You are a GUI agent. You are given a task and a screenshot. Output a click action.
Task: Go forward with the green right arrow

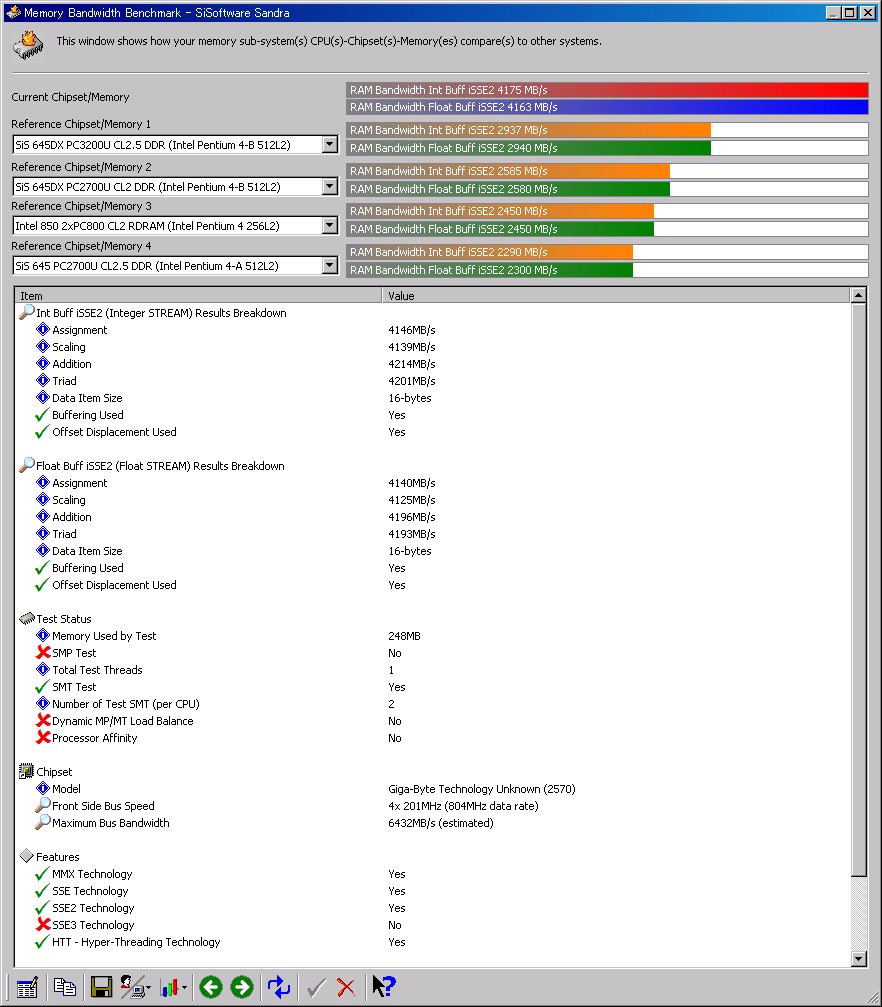242,987
